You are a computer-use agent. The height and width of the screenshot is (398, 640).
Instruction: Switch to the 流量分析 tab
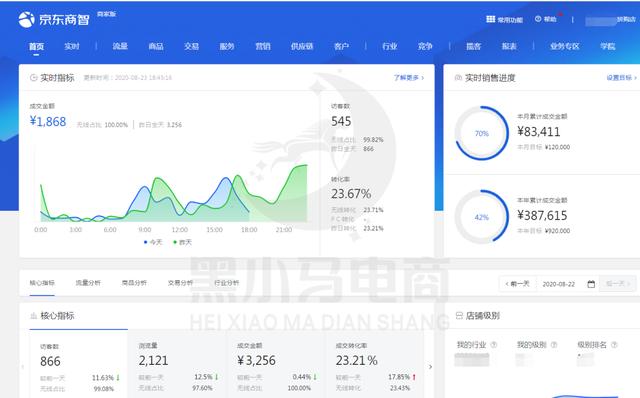(x=88, y=282)
